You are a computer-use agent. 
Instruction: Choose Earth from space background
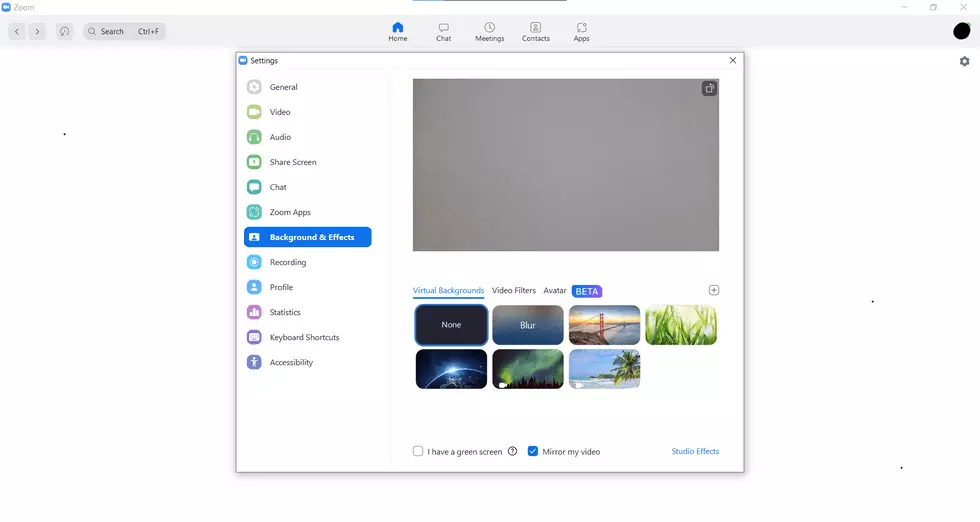[451, 369]
